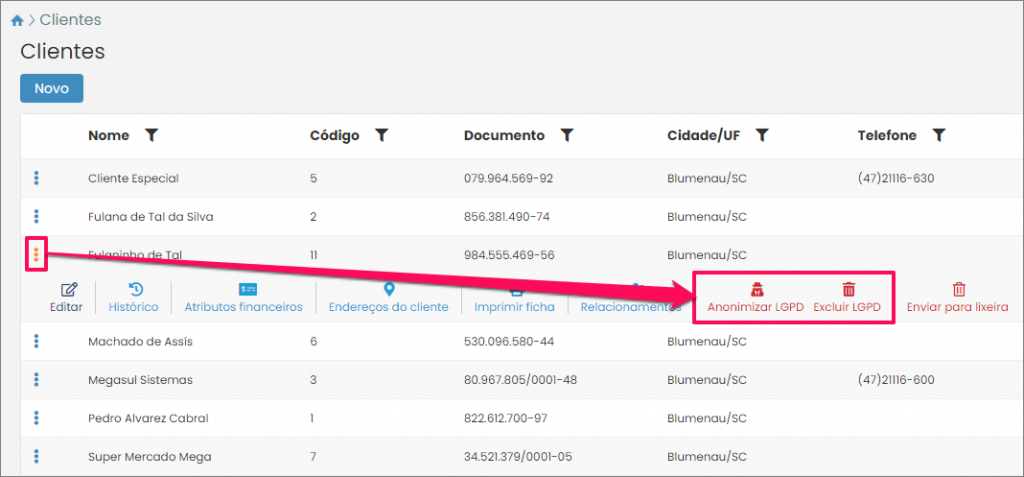The width and height of the screenshot is (1024, 477).
Task: Filter the Documento column
Action: 567,135
